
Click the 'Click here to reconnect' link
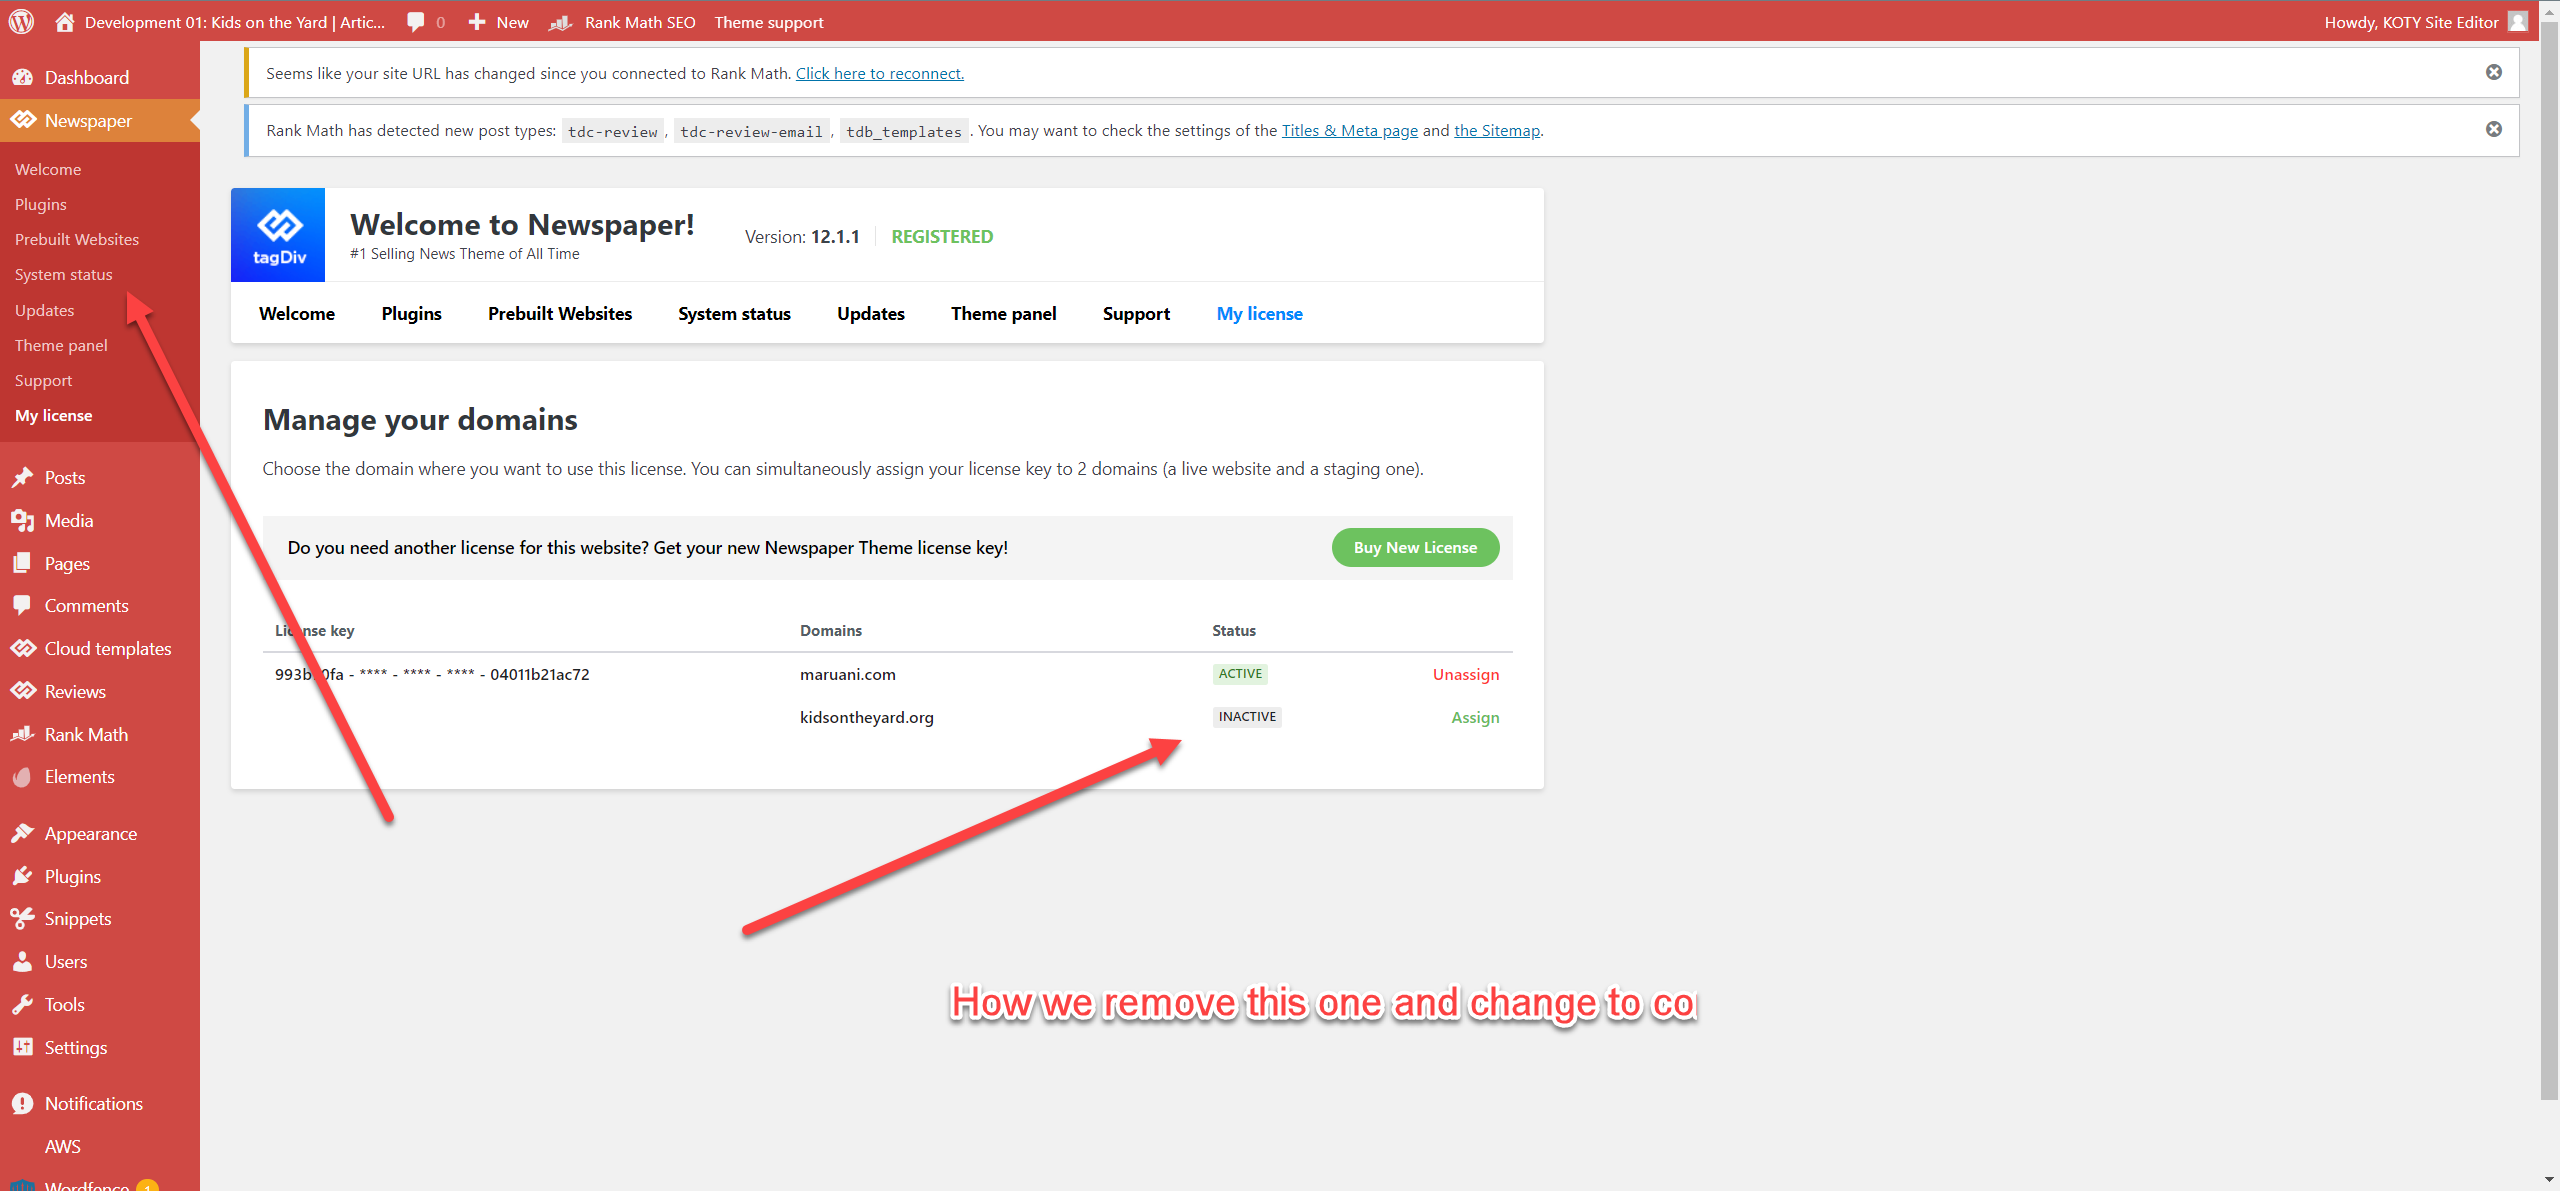coord(880,73)
